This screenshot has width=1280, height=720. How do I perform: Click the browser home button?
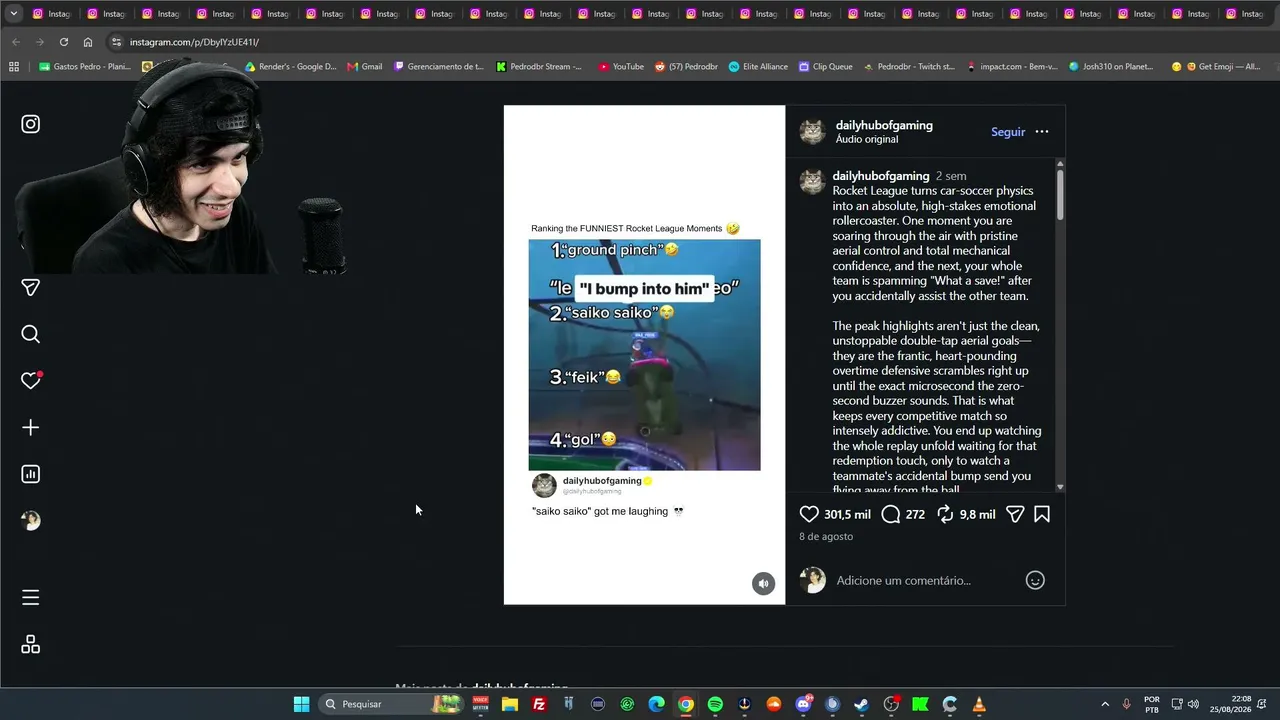pos(88,42)
